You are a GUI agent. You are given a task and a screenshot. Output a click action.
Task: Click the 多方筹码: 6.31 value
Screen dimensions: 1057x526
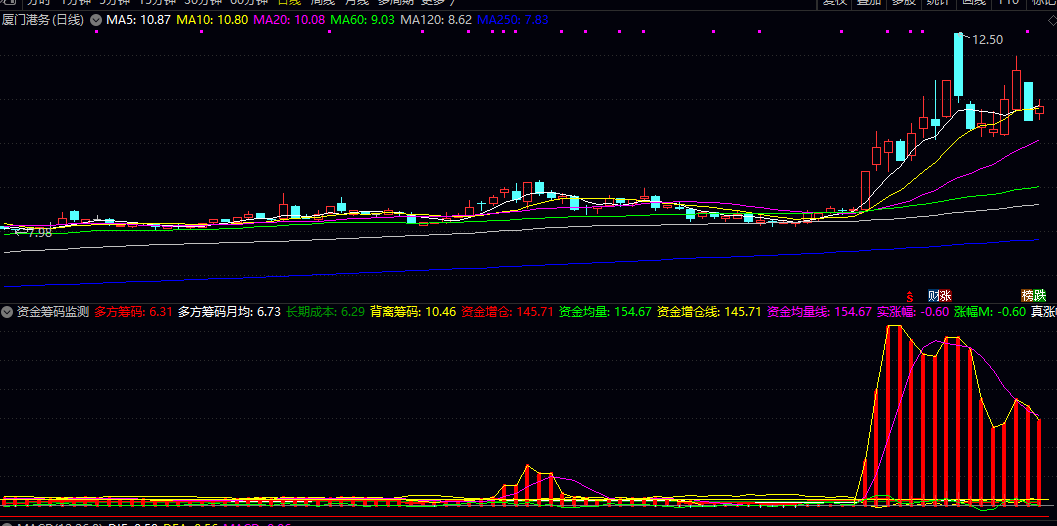[133, 312]
